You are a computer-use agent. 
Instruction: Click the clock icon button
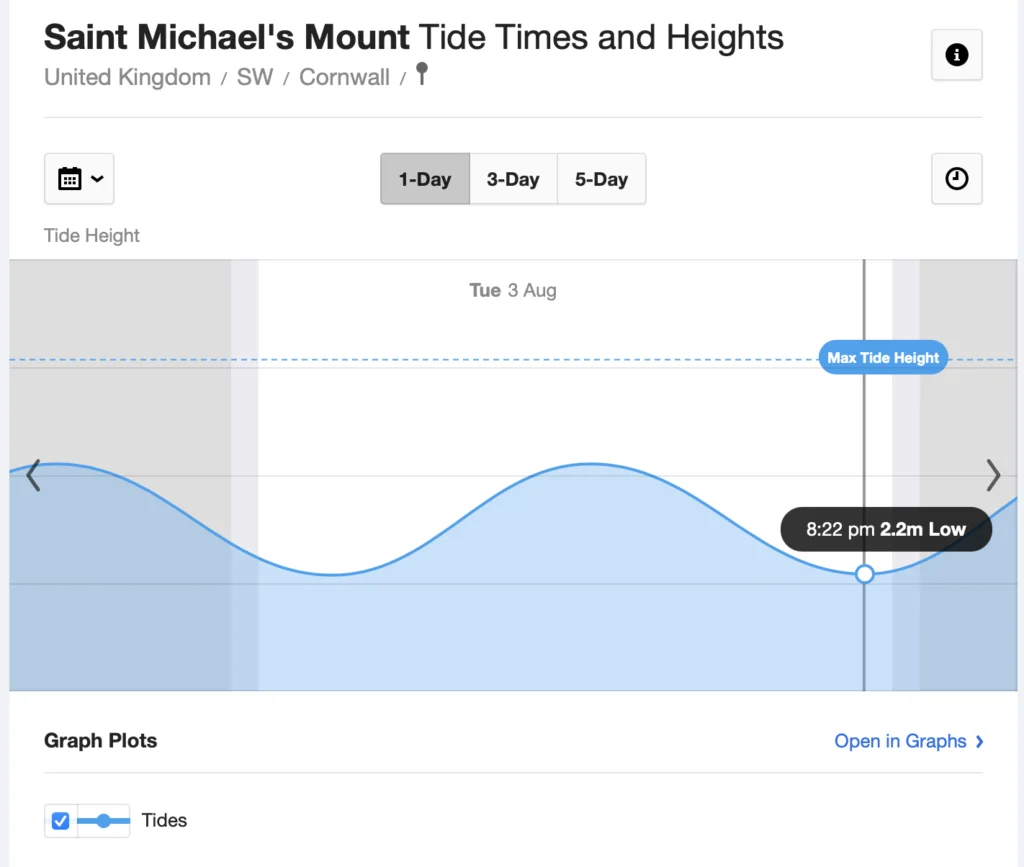click(x=956, y=179)
